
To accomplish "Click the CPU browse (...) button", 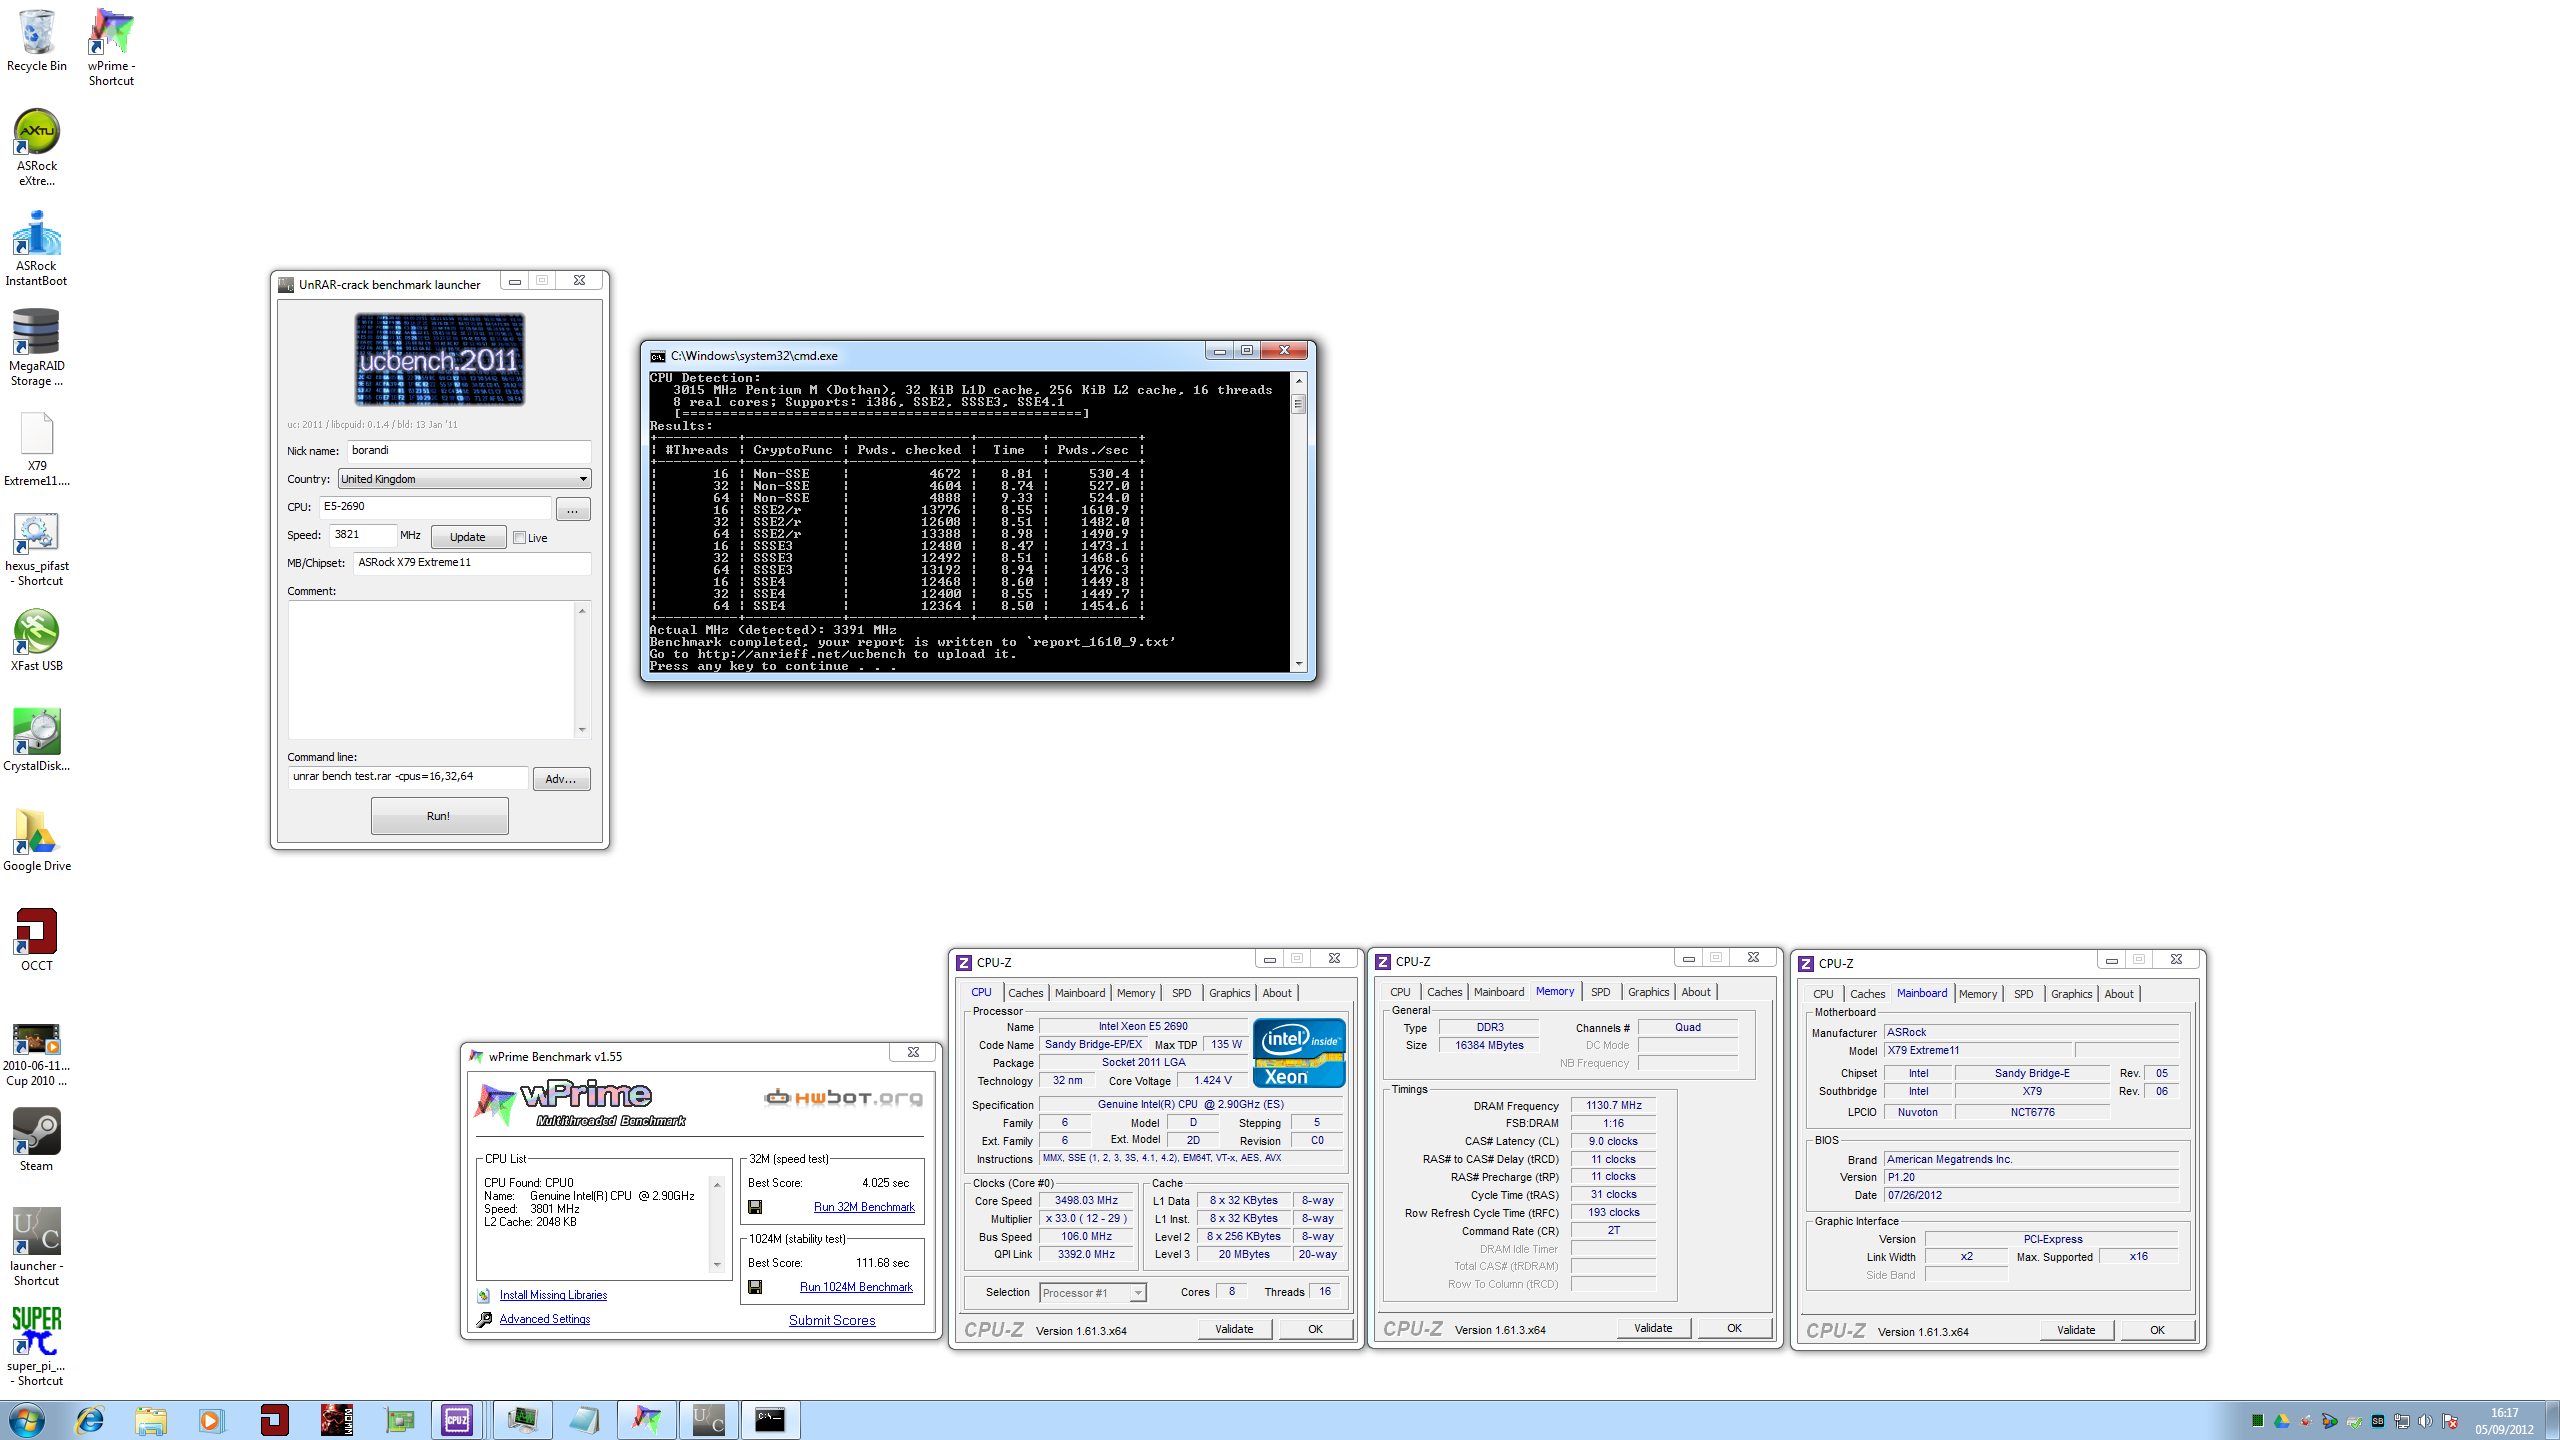I will coord(572,510).
